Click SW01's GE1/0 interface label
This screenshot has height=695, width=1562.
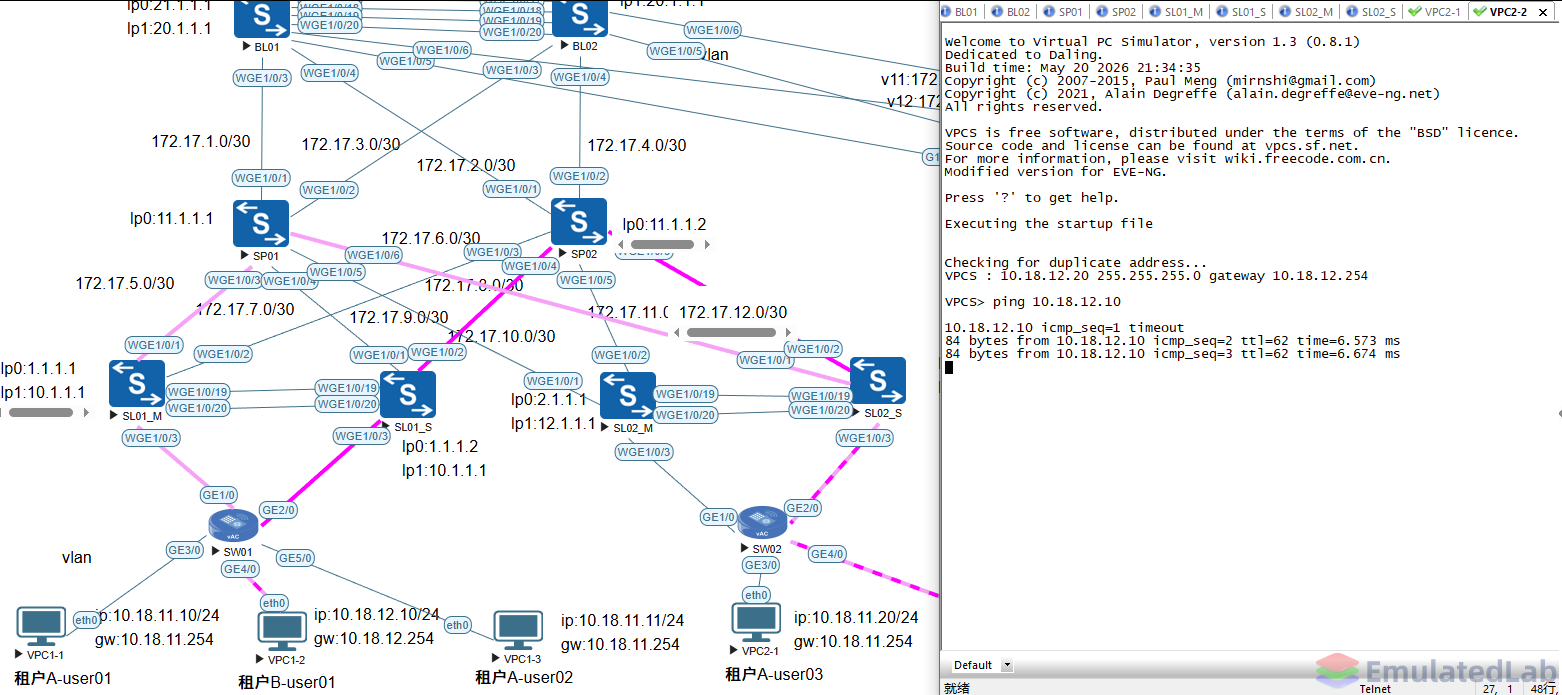click(x=218, y=495)
